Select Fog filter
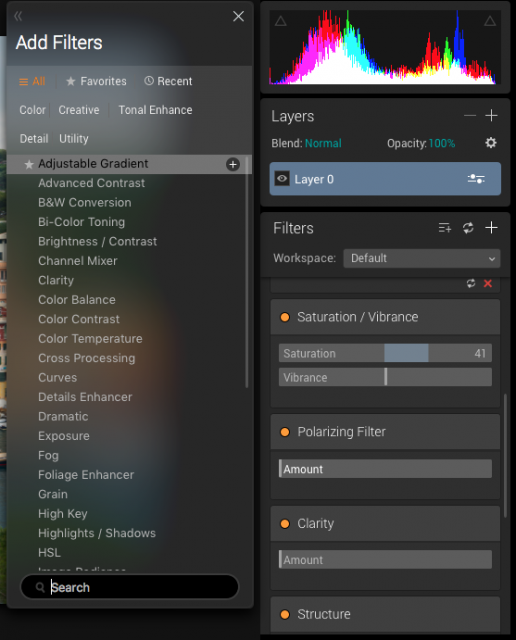The image size is (516, 640). pos(48,455)
